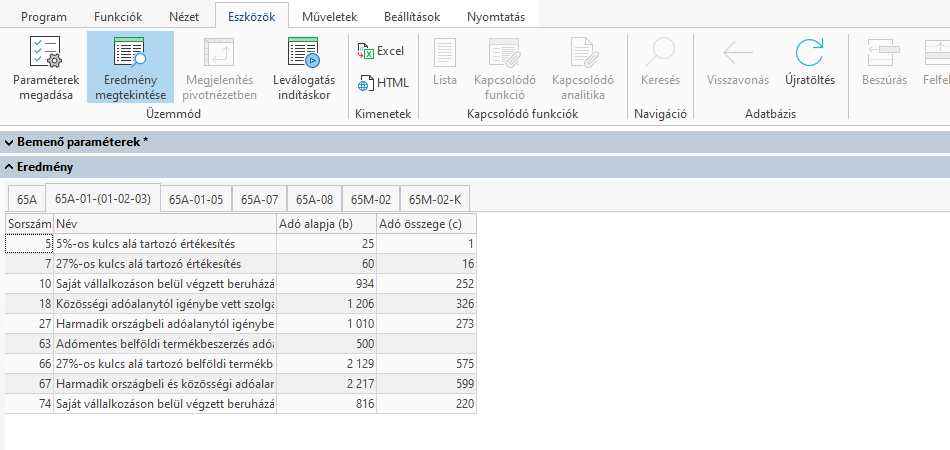Screen dimensions: 950x450
Task: Click row 74 'Saját vállalkozáson belül' name
Action: [x=165, y=404]
